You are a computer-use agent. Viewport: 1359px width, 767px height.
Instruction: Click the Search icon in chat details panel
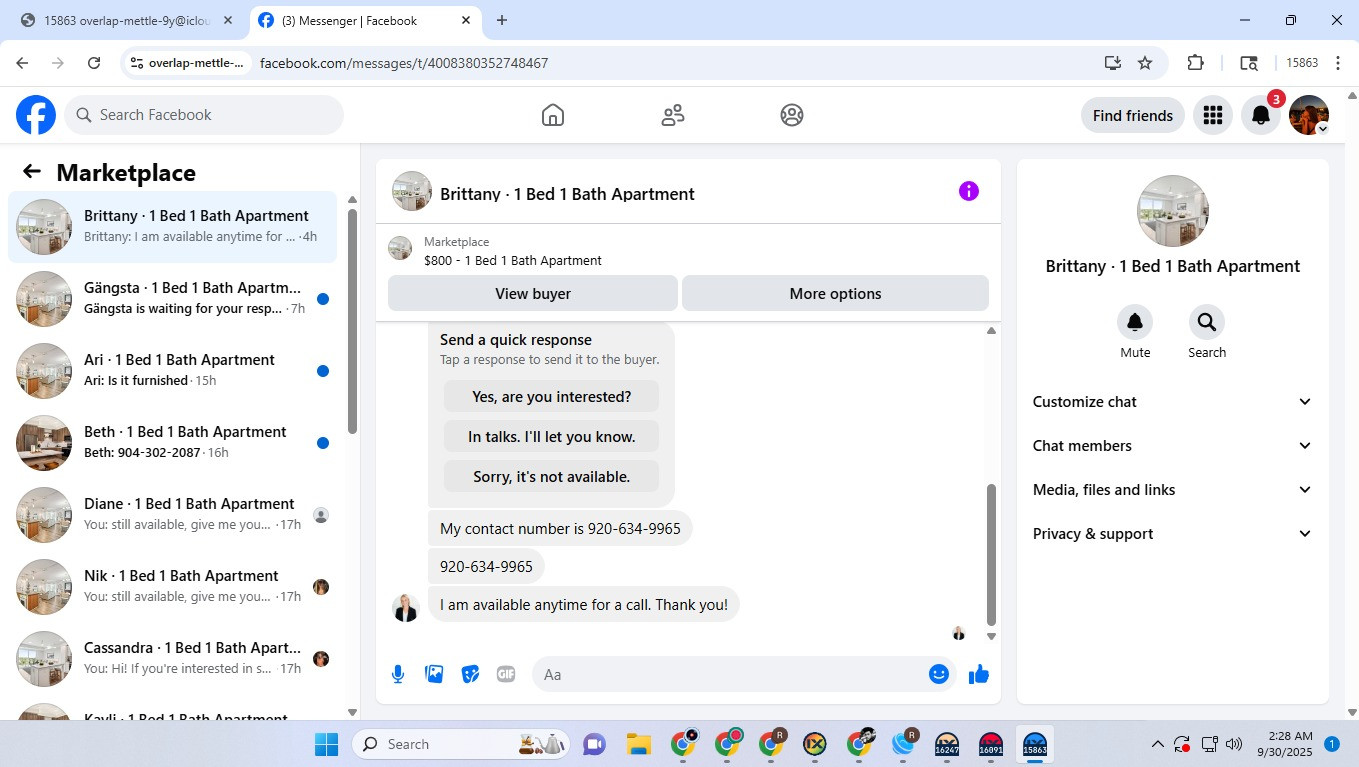tap(1207, 322)
